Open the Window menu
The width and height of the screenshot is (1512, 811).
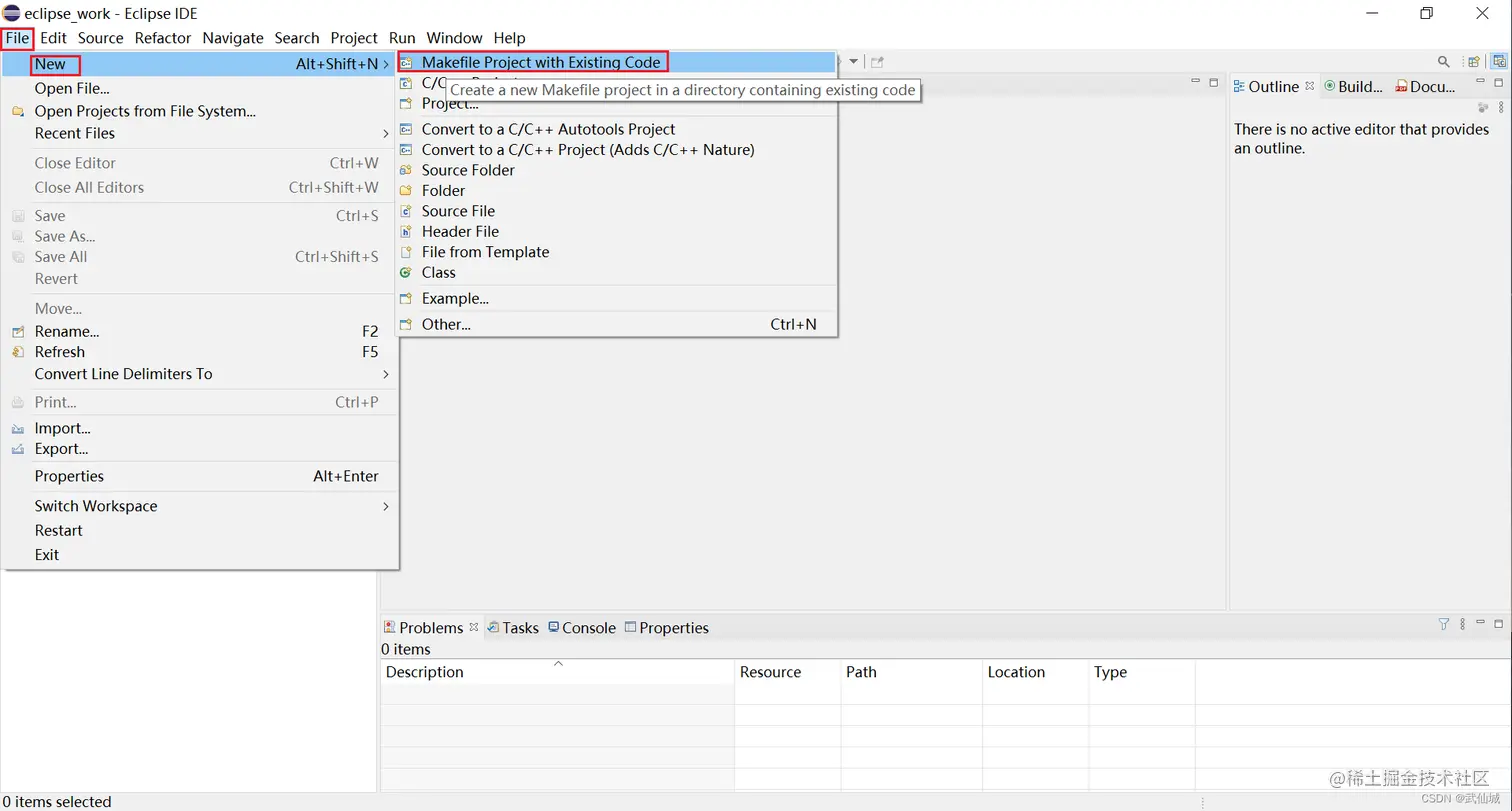pos(454,38)
